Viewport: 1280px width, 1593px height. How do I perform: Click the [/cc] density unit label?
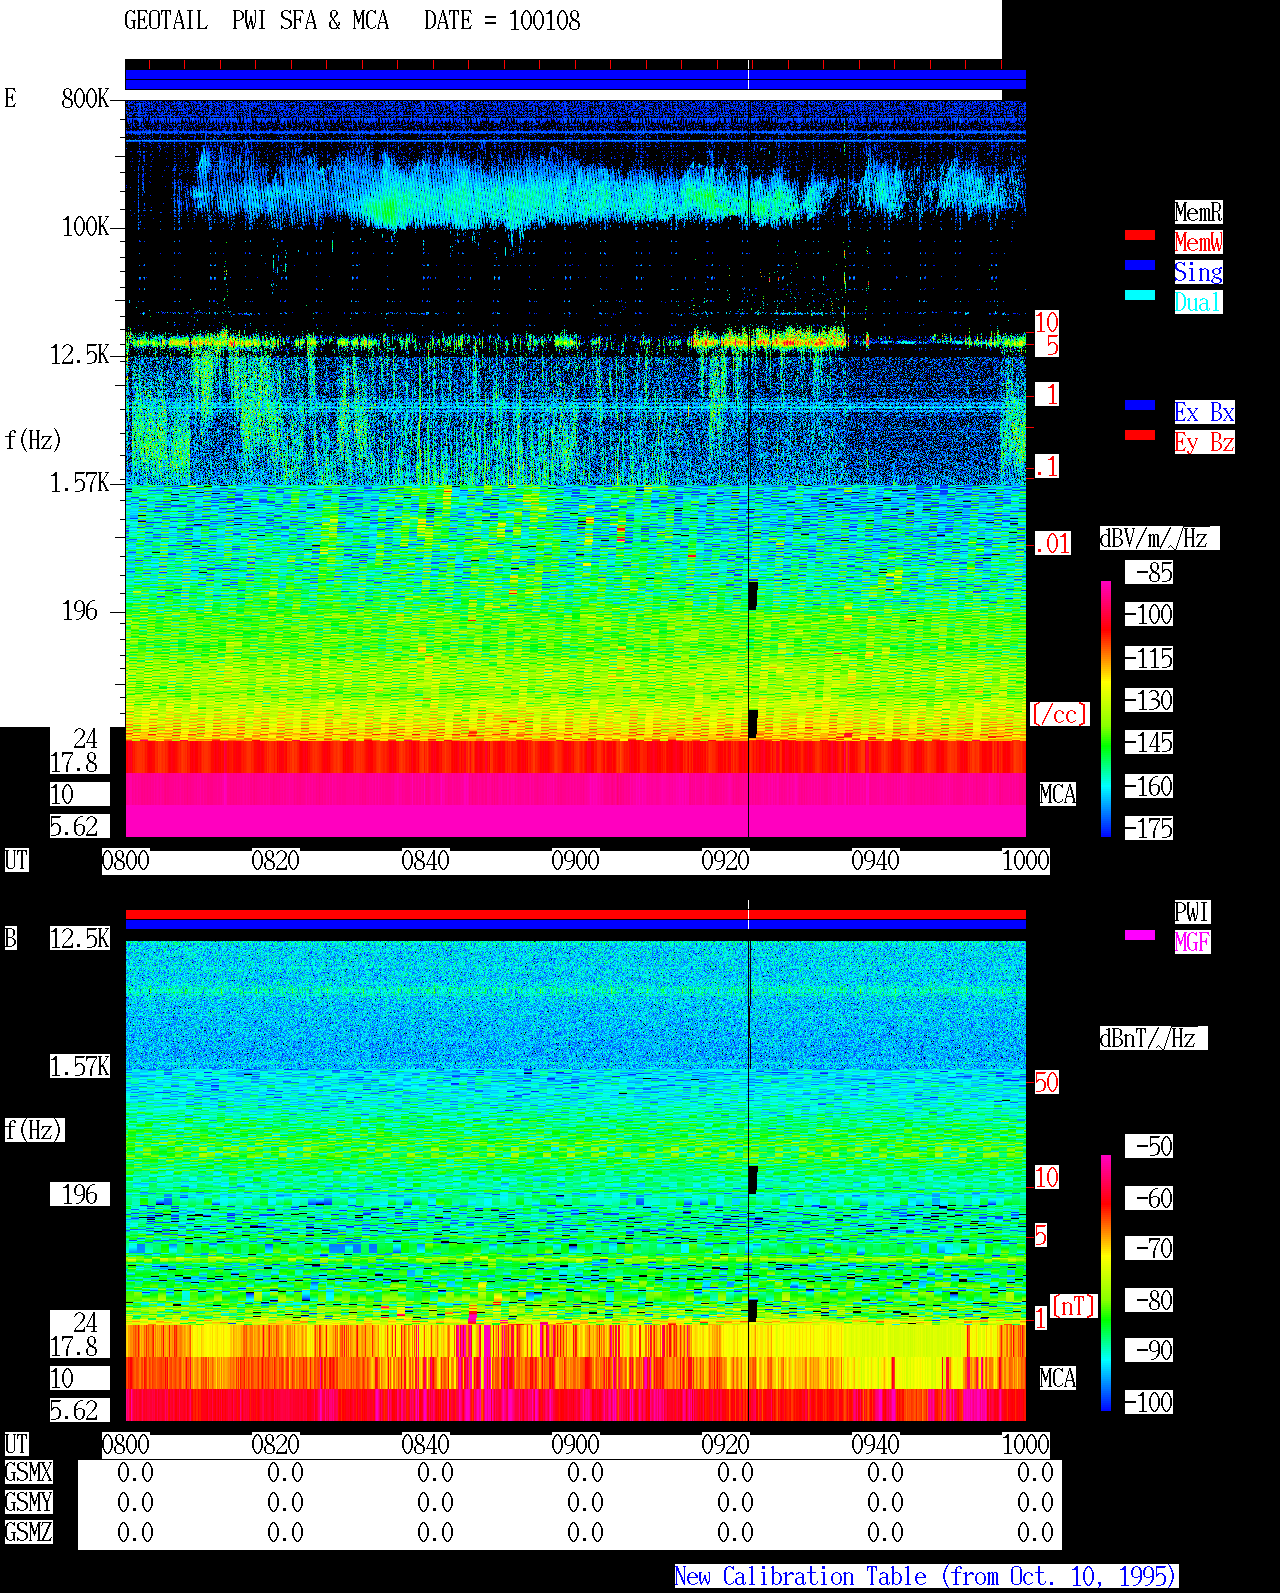tap(1059, 714)
